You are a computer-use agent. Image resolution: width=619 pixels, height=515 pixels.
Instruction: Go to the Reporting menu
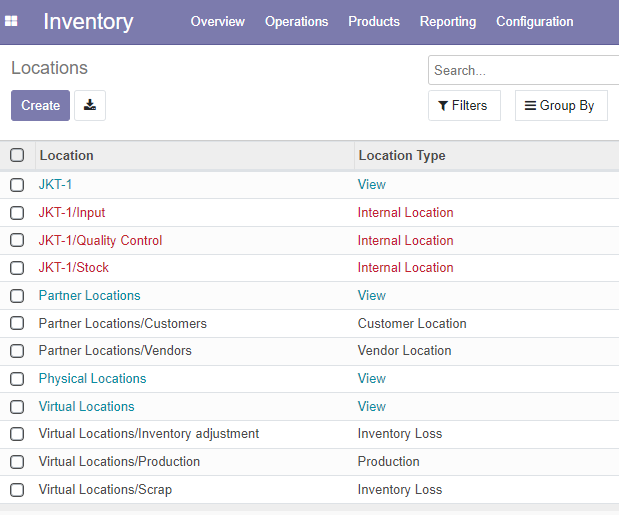(x=448, y=21)
